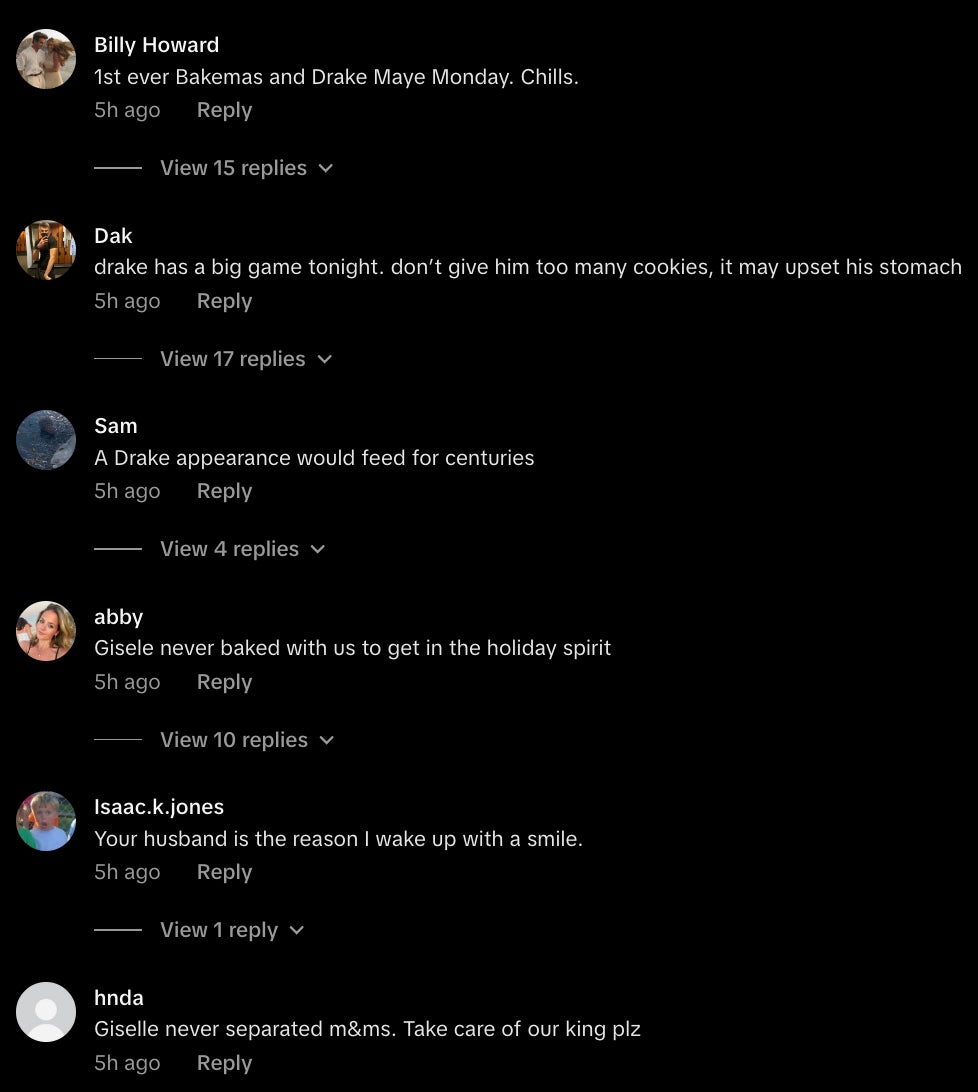
Task: Expand View 15 replies
Action: [246, 168]
